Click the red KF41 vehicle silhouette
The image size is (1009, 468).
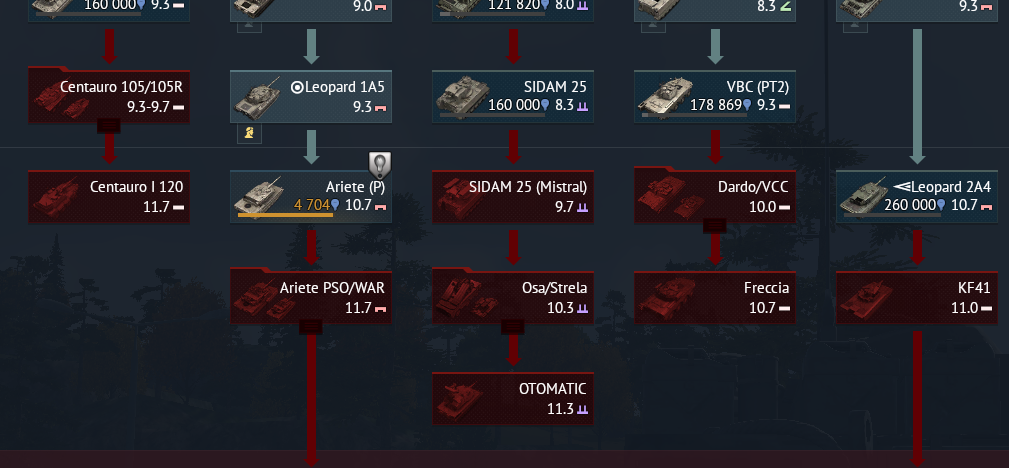click(863, 297)
